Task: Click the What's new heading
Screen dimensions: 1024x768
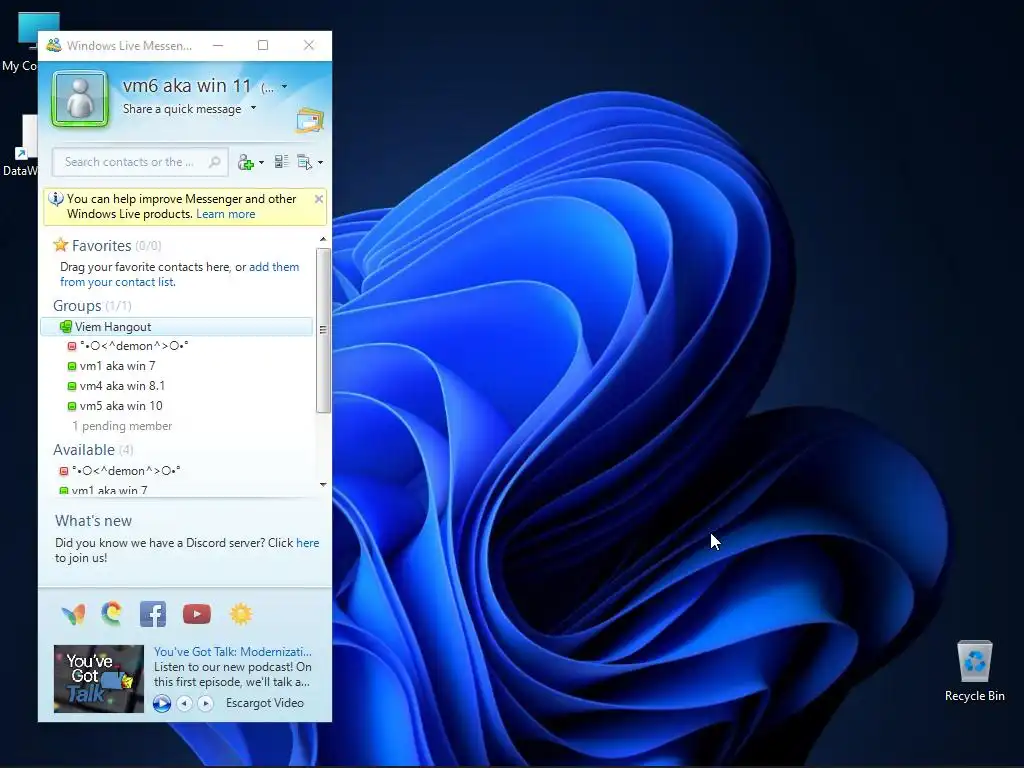Action: 93,520
